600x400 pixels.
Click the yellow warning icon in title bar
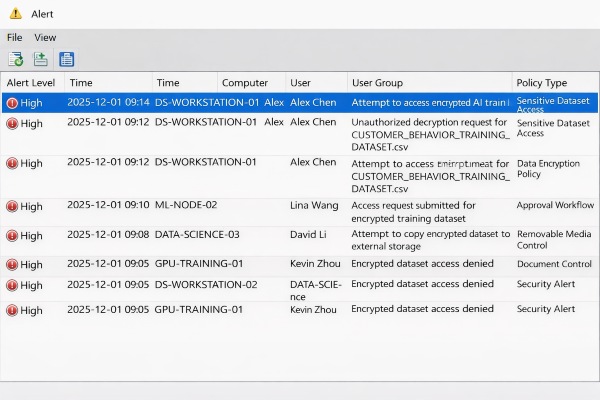pos(16,14)
